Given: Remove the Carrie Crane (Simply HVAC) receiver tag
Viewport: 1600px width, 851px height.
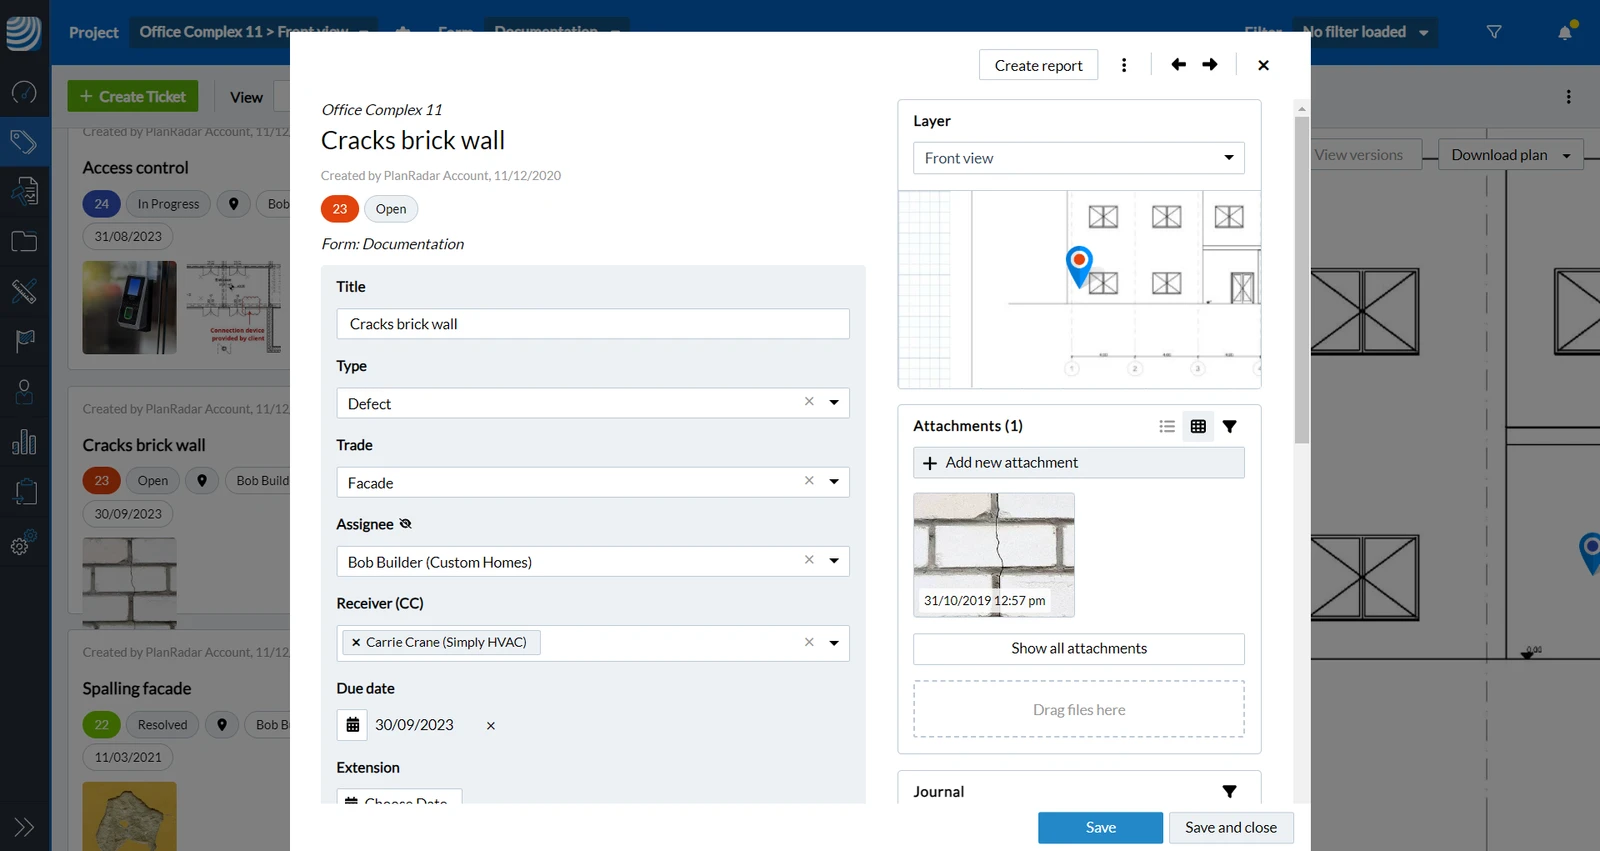Looking at the screenshot, I should coord(356,642).
